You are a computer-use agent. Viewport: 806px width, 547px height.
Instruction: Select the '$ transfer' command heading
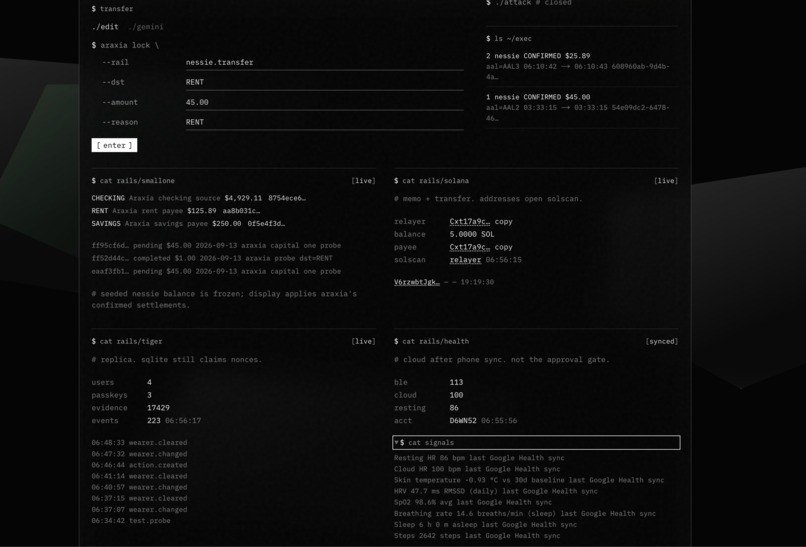[112, 9]
